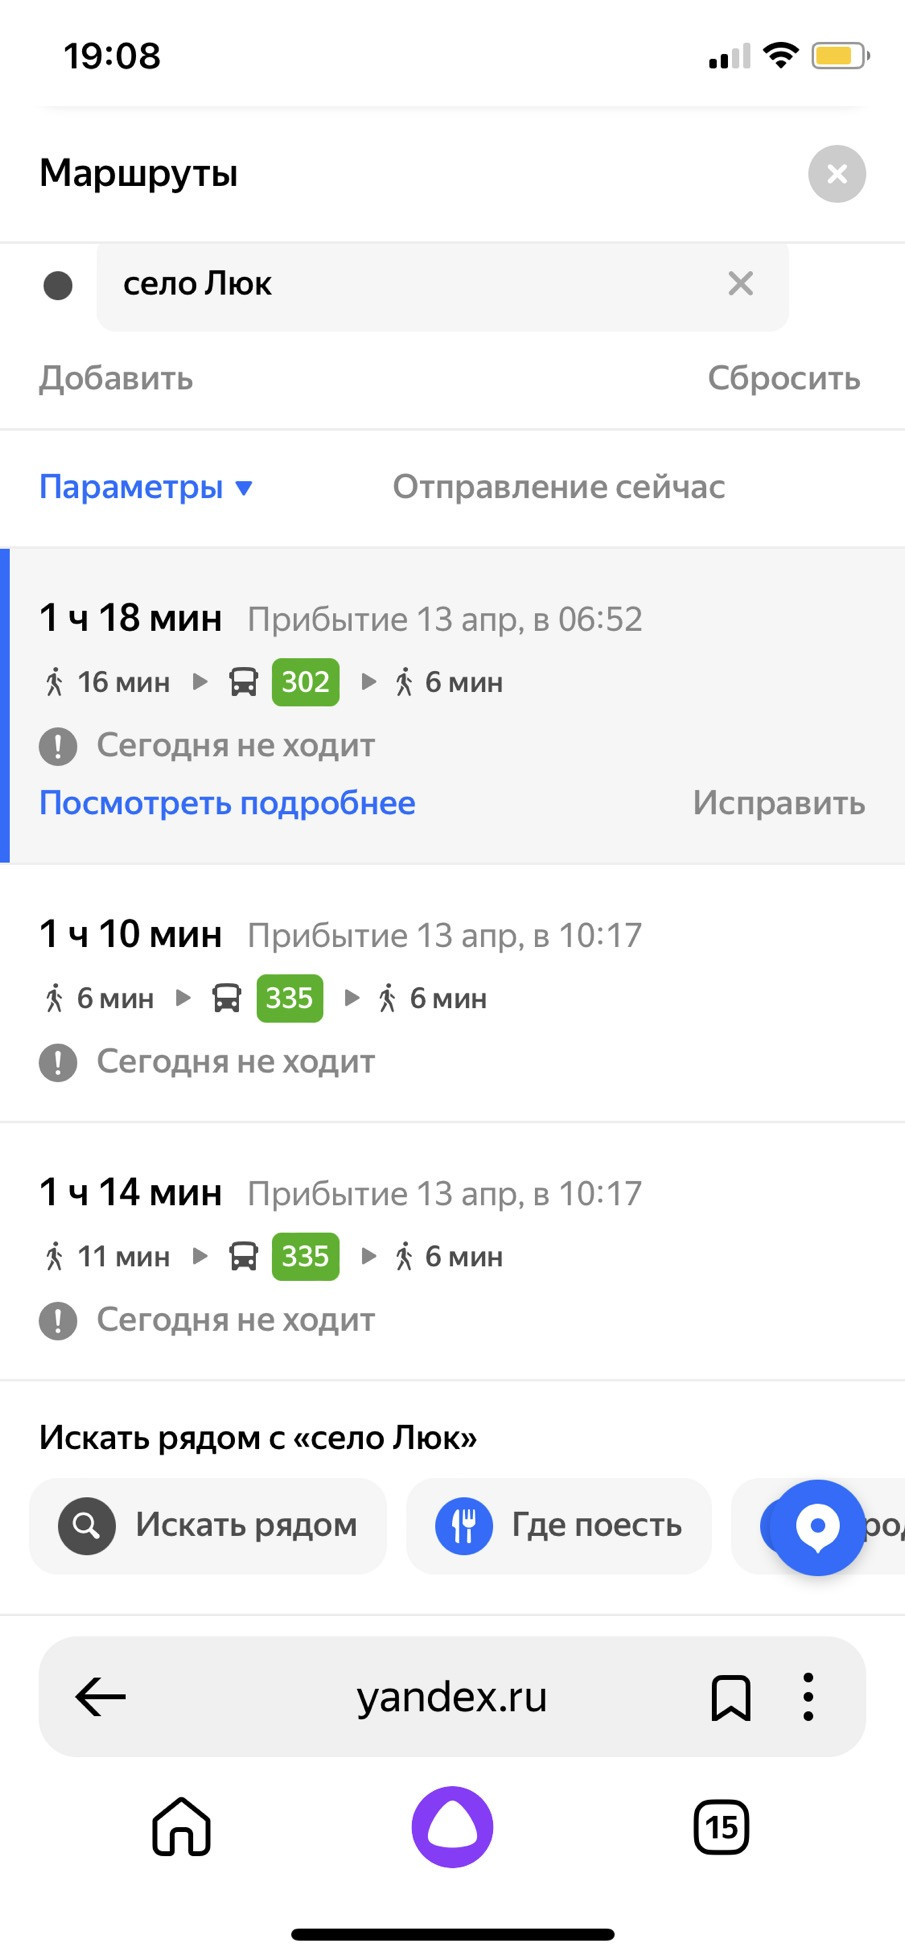Viewport: 905px width, 1960px height.
Task: Bookmark the page with the bookmark icon
Action: point(730,1697)
